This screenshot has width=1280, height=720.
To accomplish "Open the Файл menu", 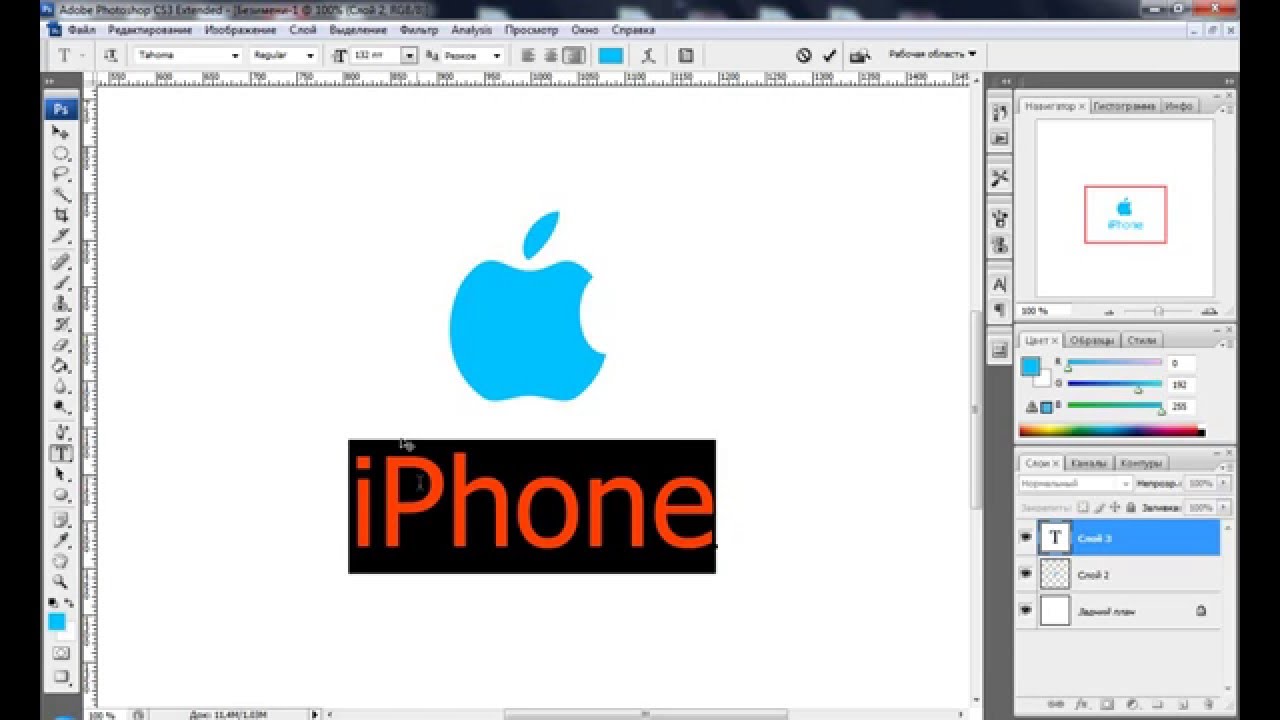I will (x=82, y=30).
